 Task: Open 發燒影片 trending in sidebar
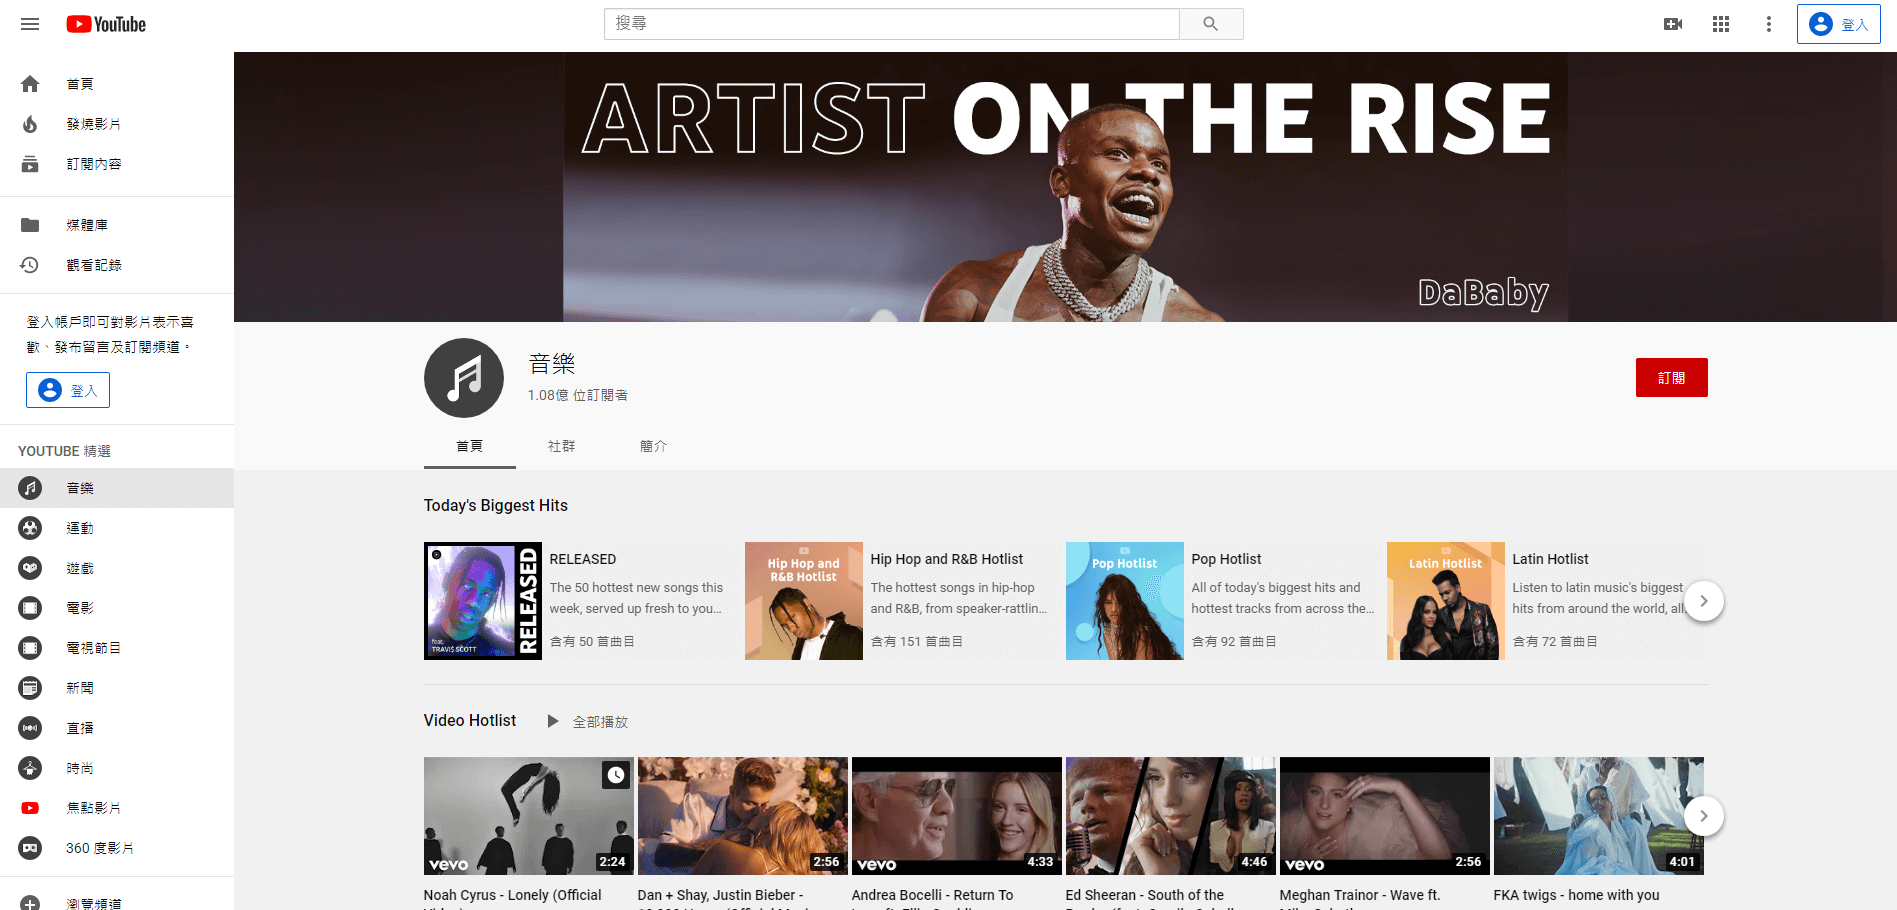117,124
